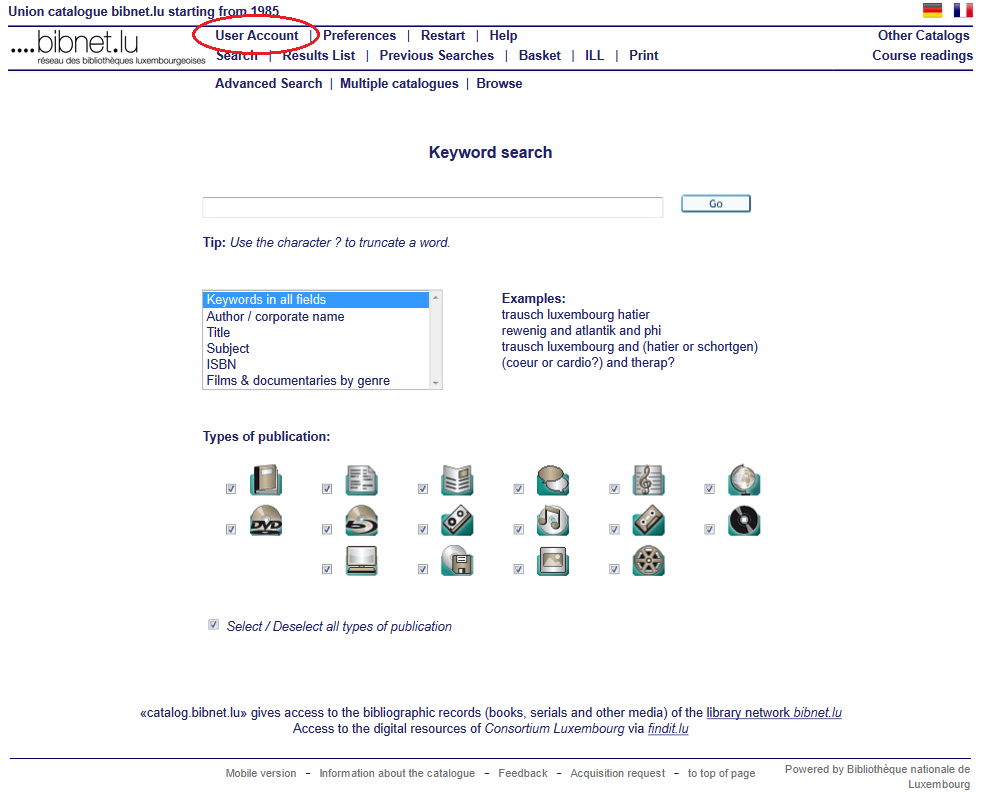Uncheck the article document checkbox
The width and height of the screenshot is (981, 792).
327,489
